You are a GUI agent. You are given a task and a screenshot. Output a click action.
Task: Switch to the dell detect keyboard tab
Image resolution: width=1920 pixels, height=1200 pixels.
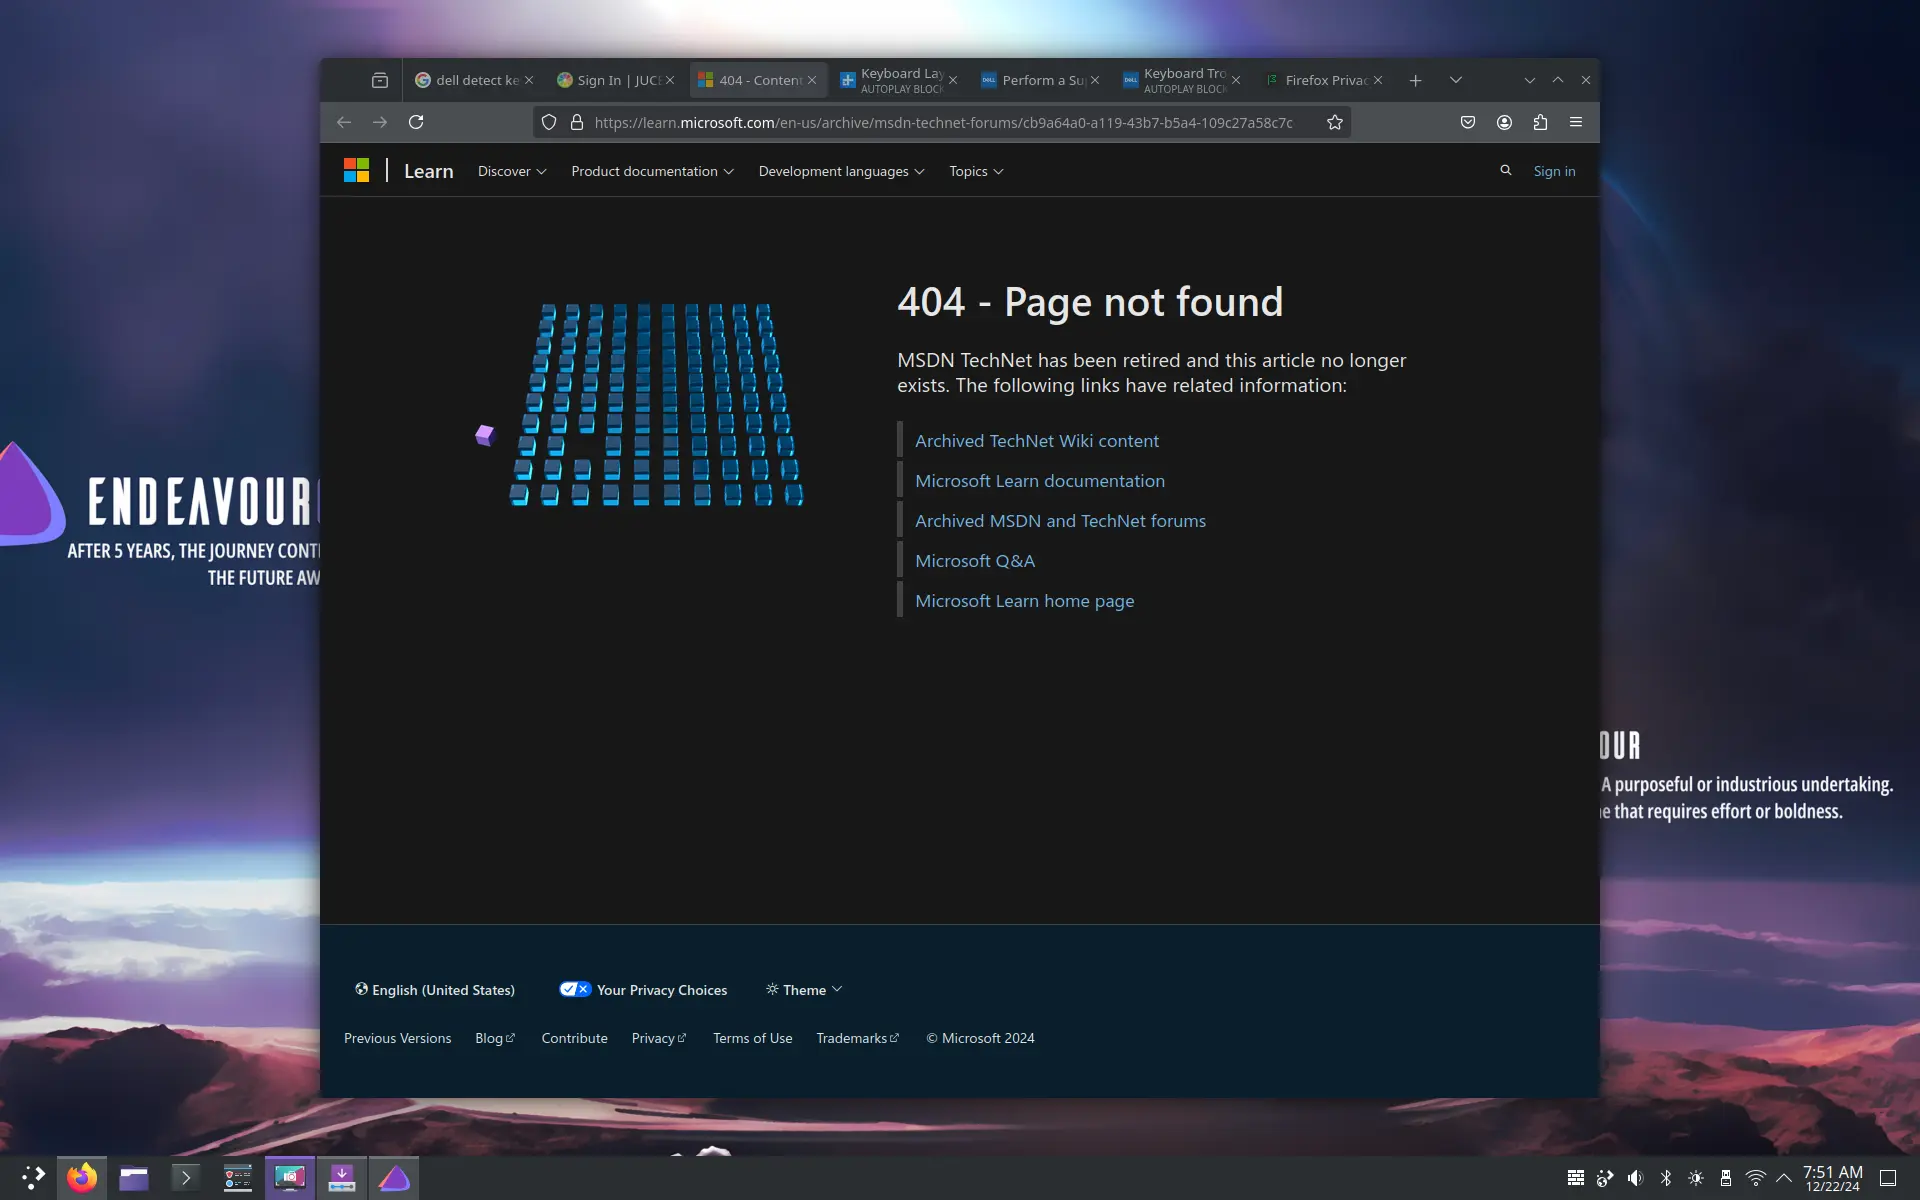pyautogui.click(x=470, y=80)
